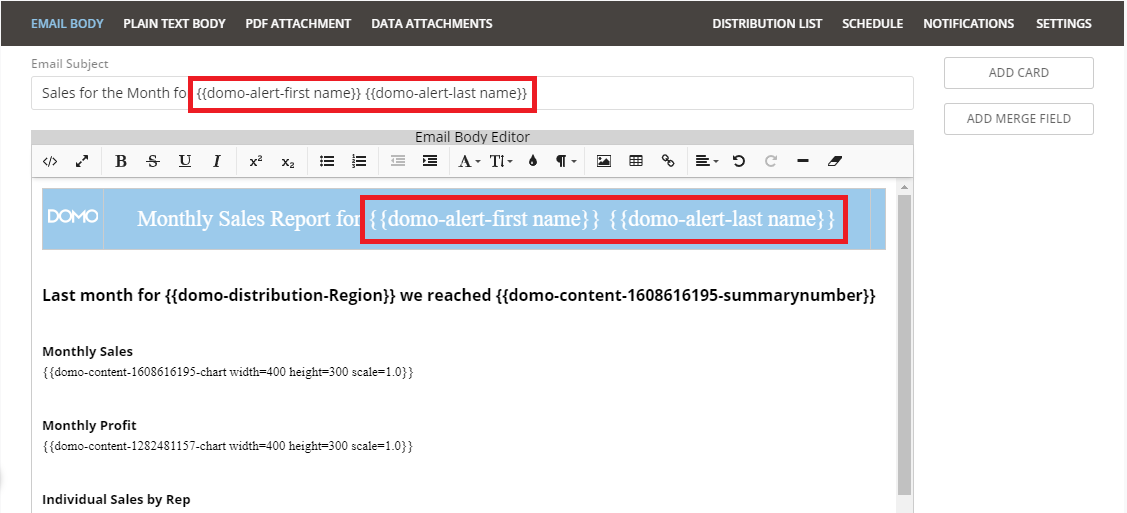Switch to the Plain Text Body tab
The image size is (1127, 513).
click(x=174, y=24)
